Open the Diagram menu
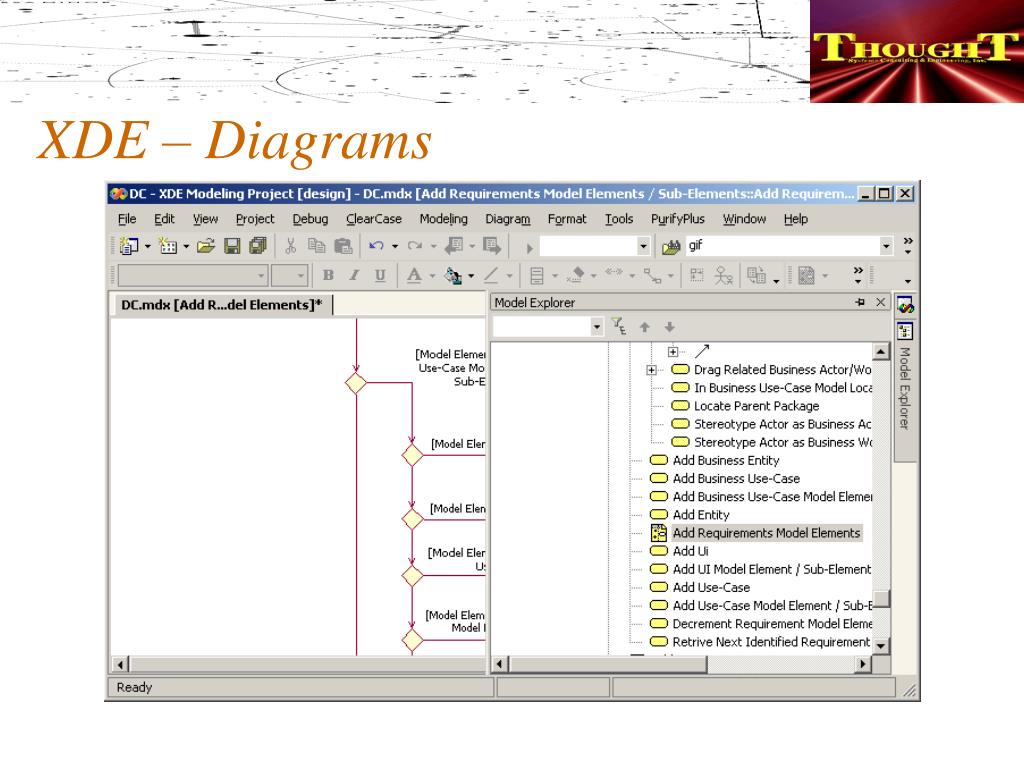 507,219
